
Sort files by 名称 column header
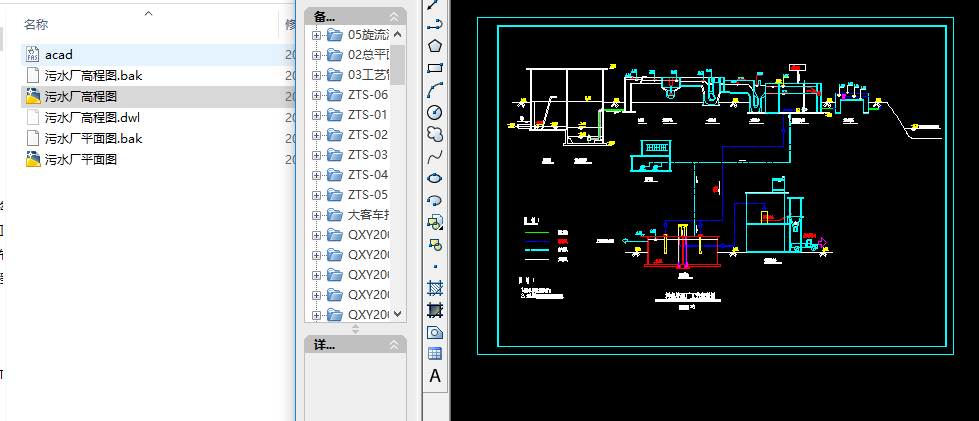point(36,25)
